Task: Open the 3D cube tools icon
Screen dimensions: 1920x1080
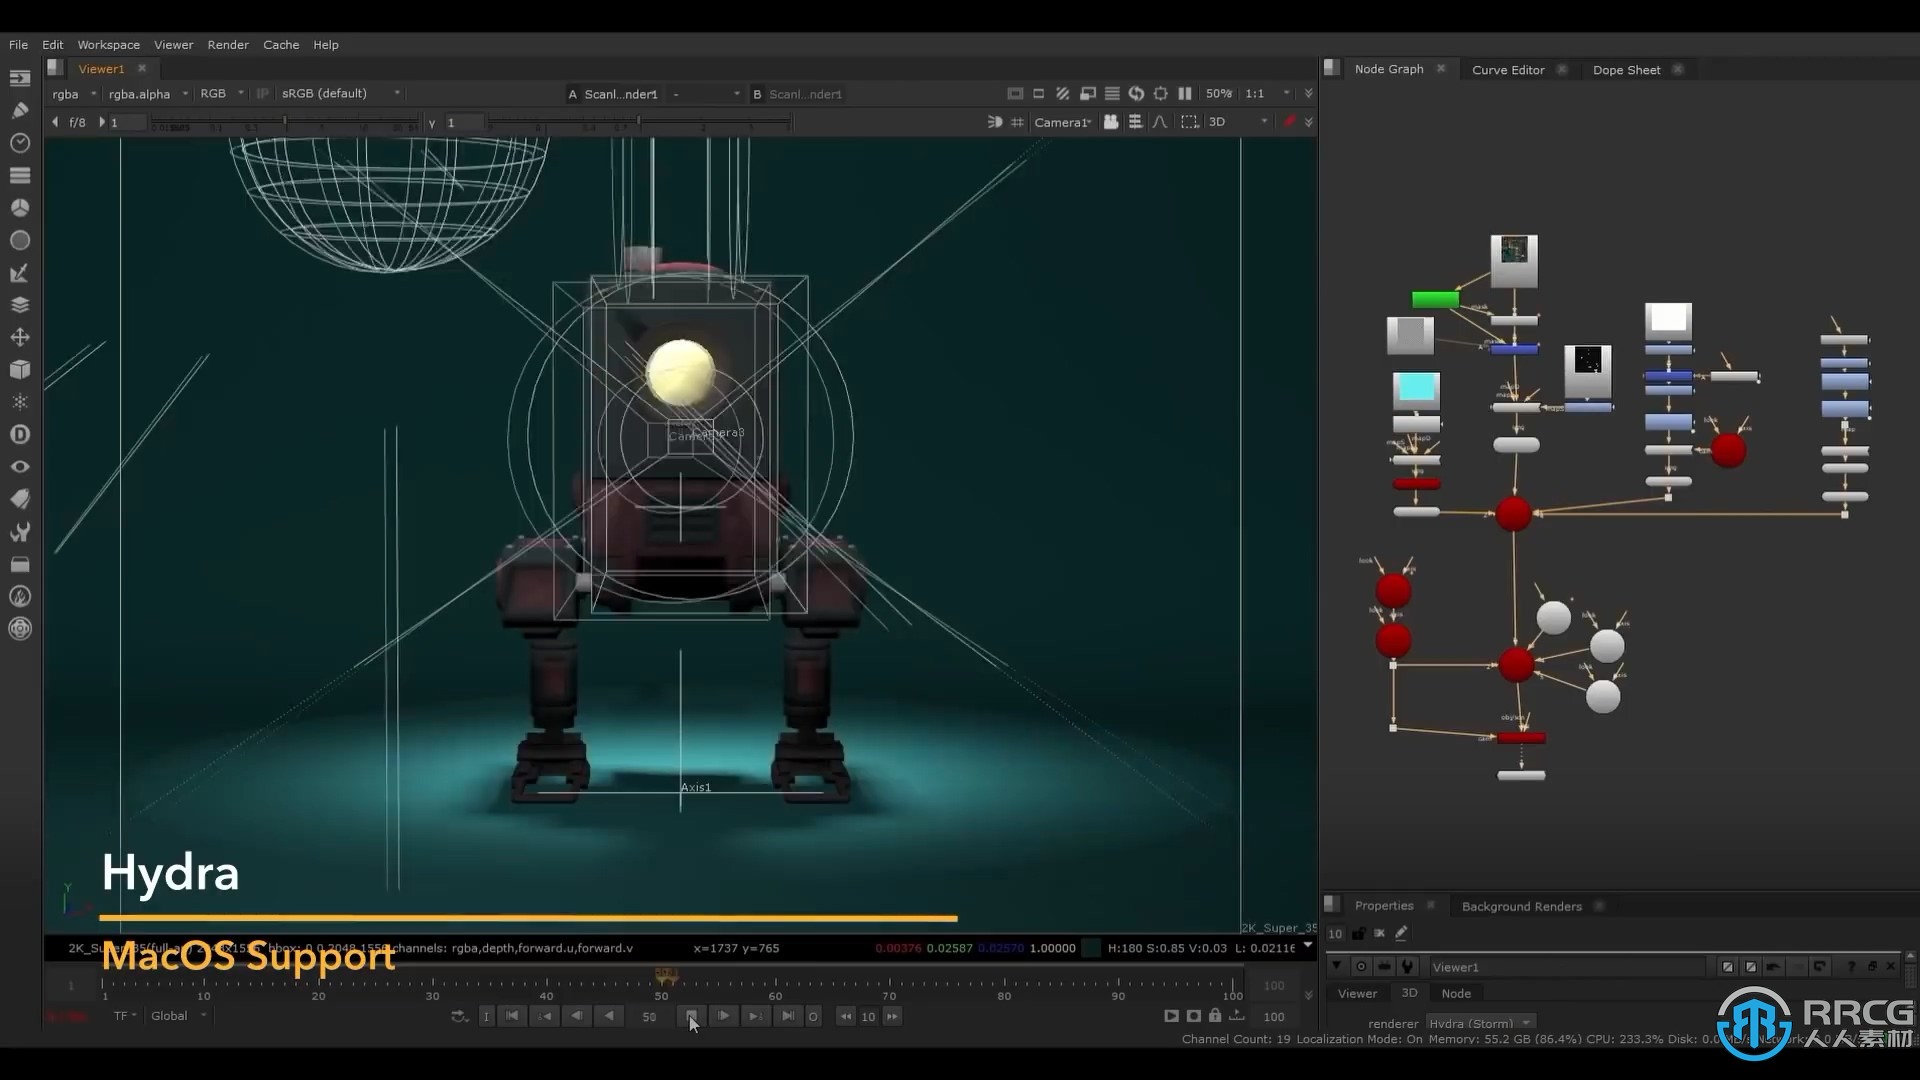Action: coord(20,370)
